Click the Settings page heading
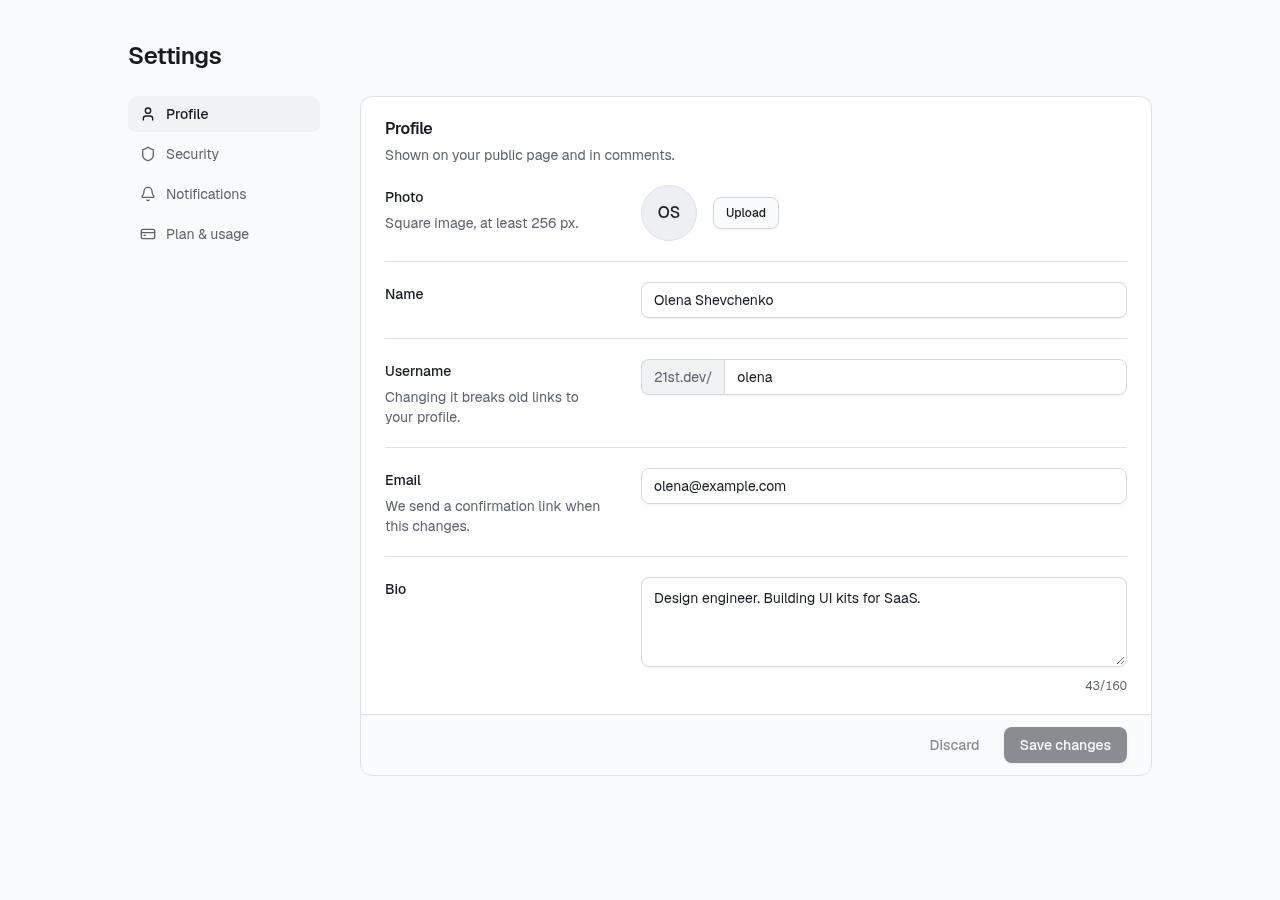The height and width of the screenshot is (900, 1280). [175, 56]
